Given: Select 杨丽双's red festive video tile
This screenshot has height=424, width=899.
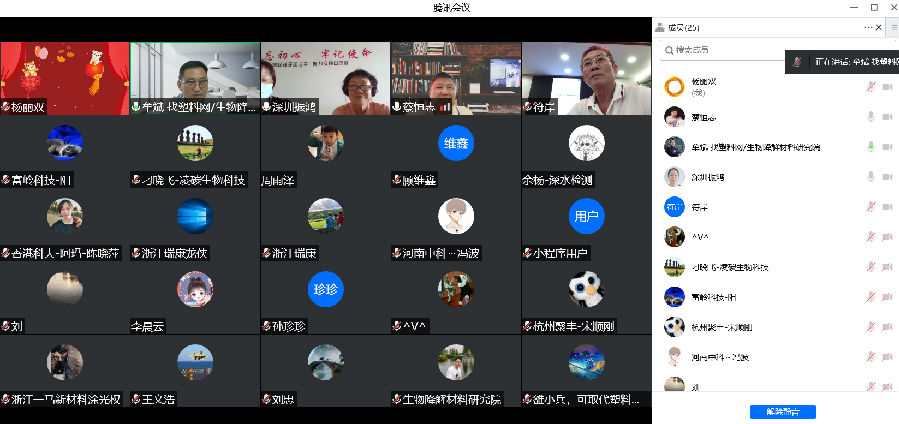Looking at the screenshot, I should click(65, 78).
